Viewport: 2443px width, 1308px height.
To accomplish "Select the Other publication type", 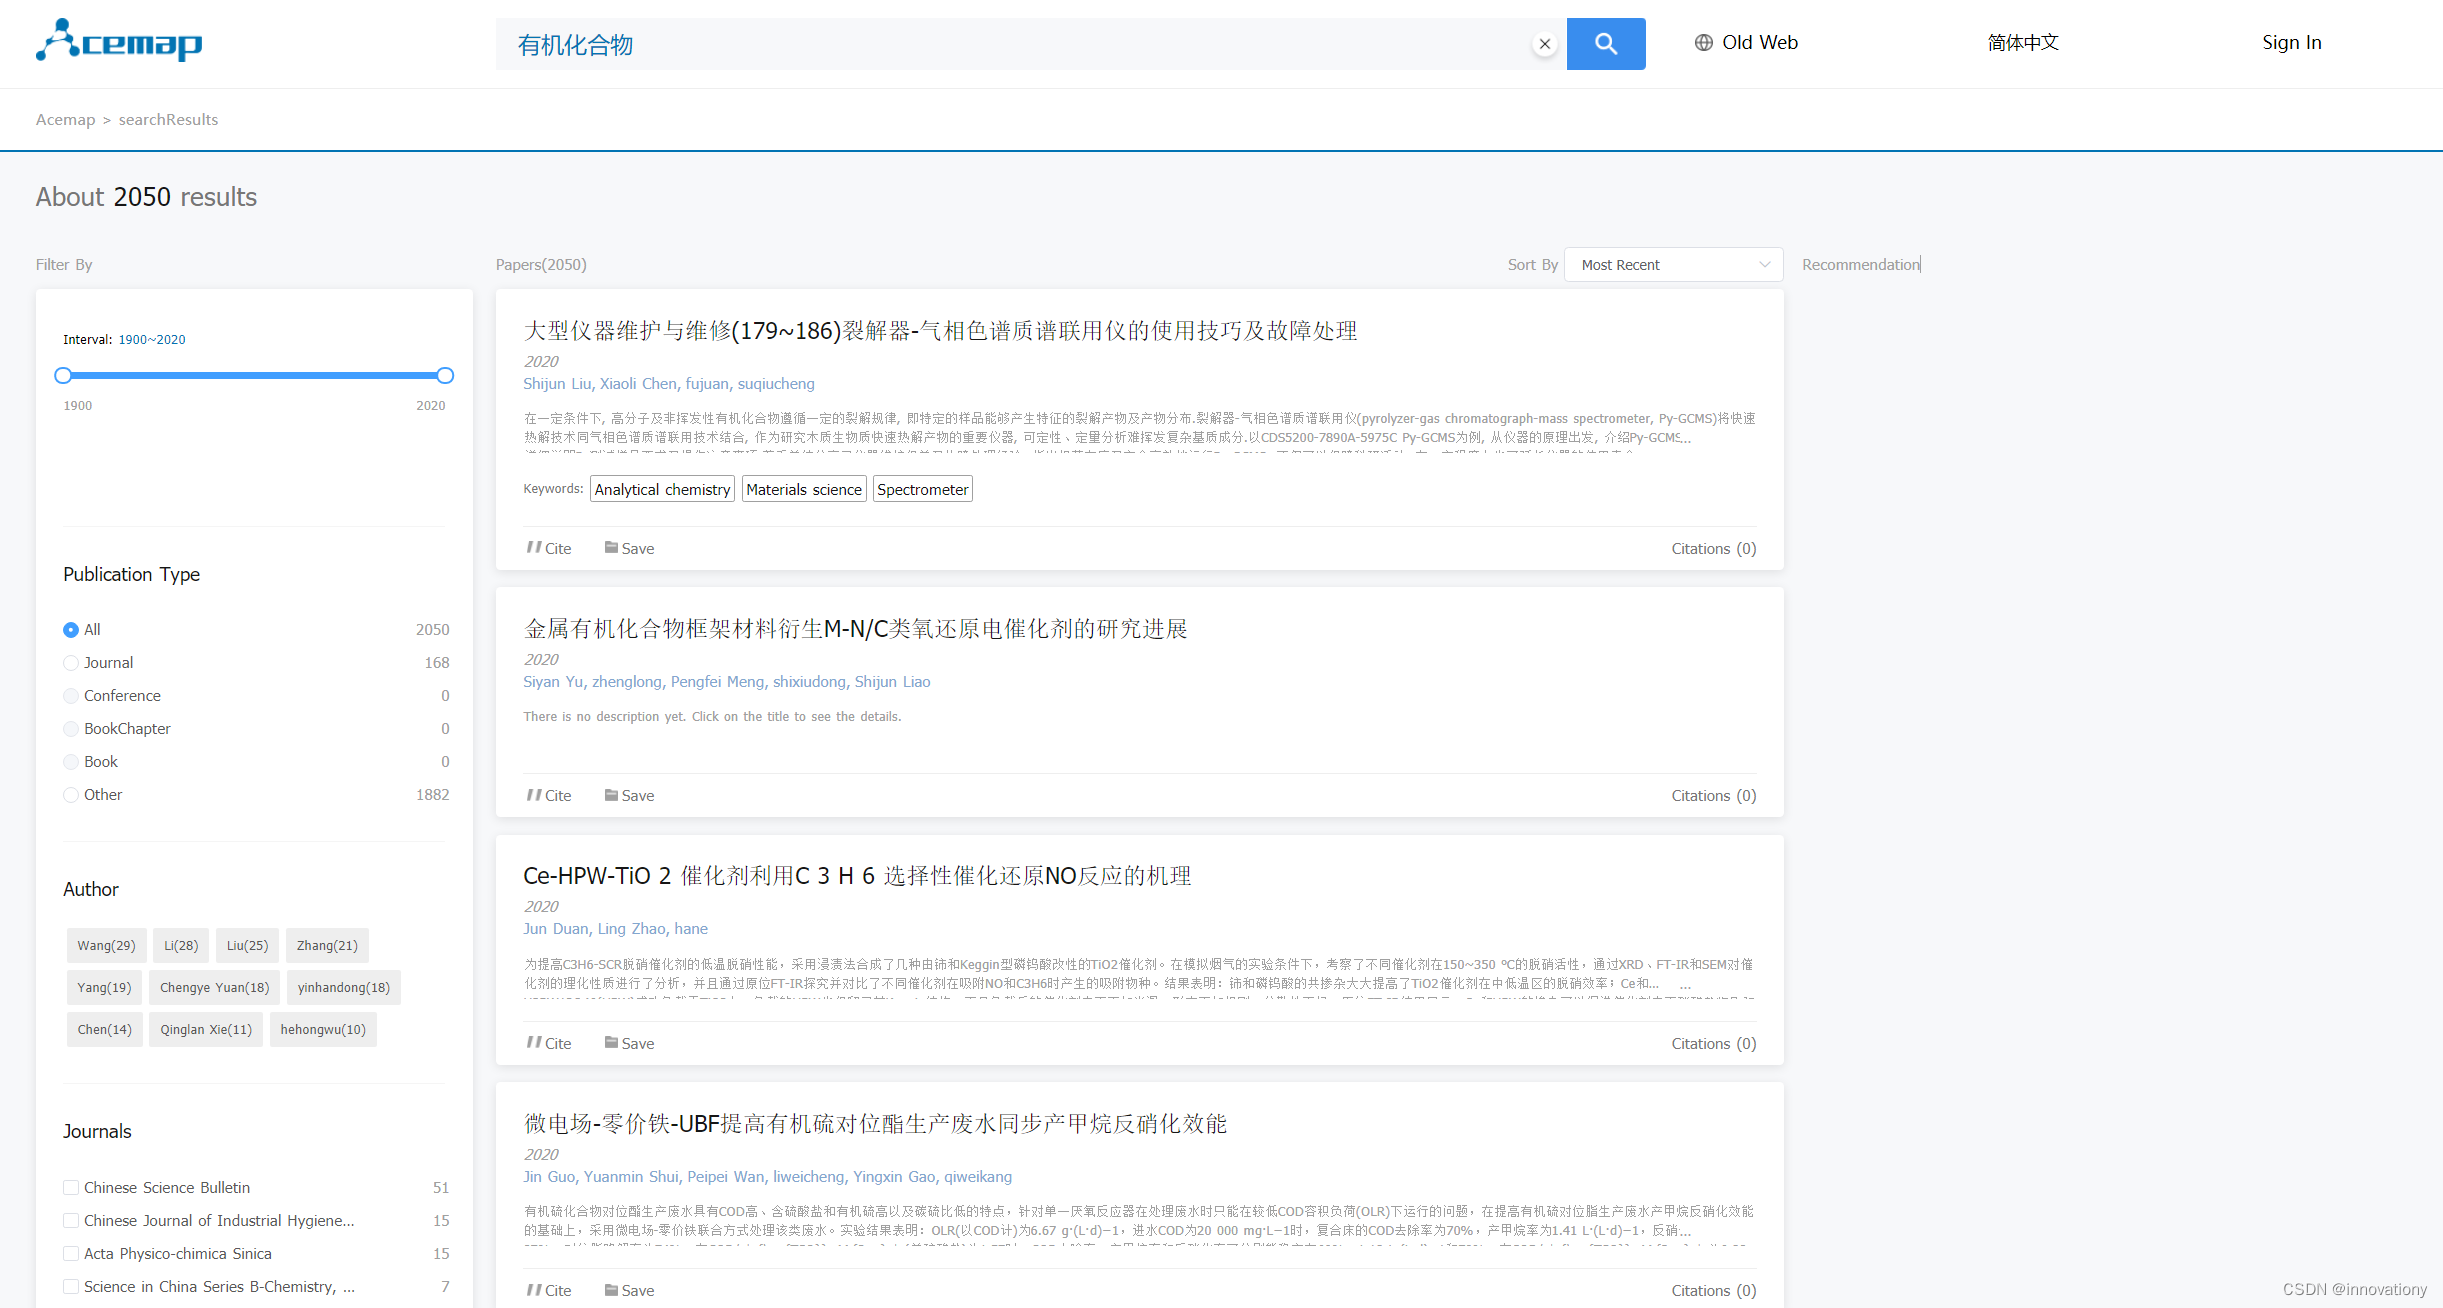I will click(x=71, y=795).
